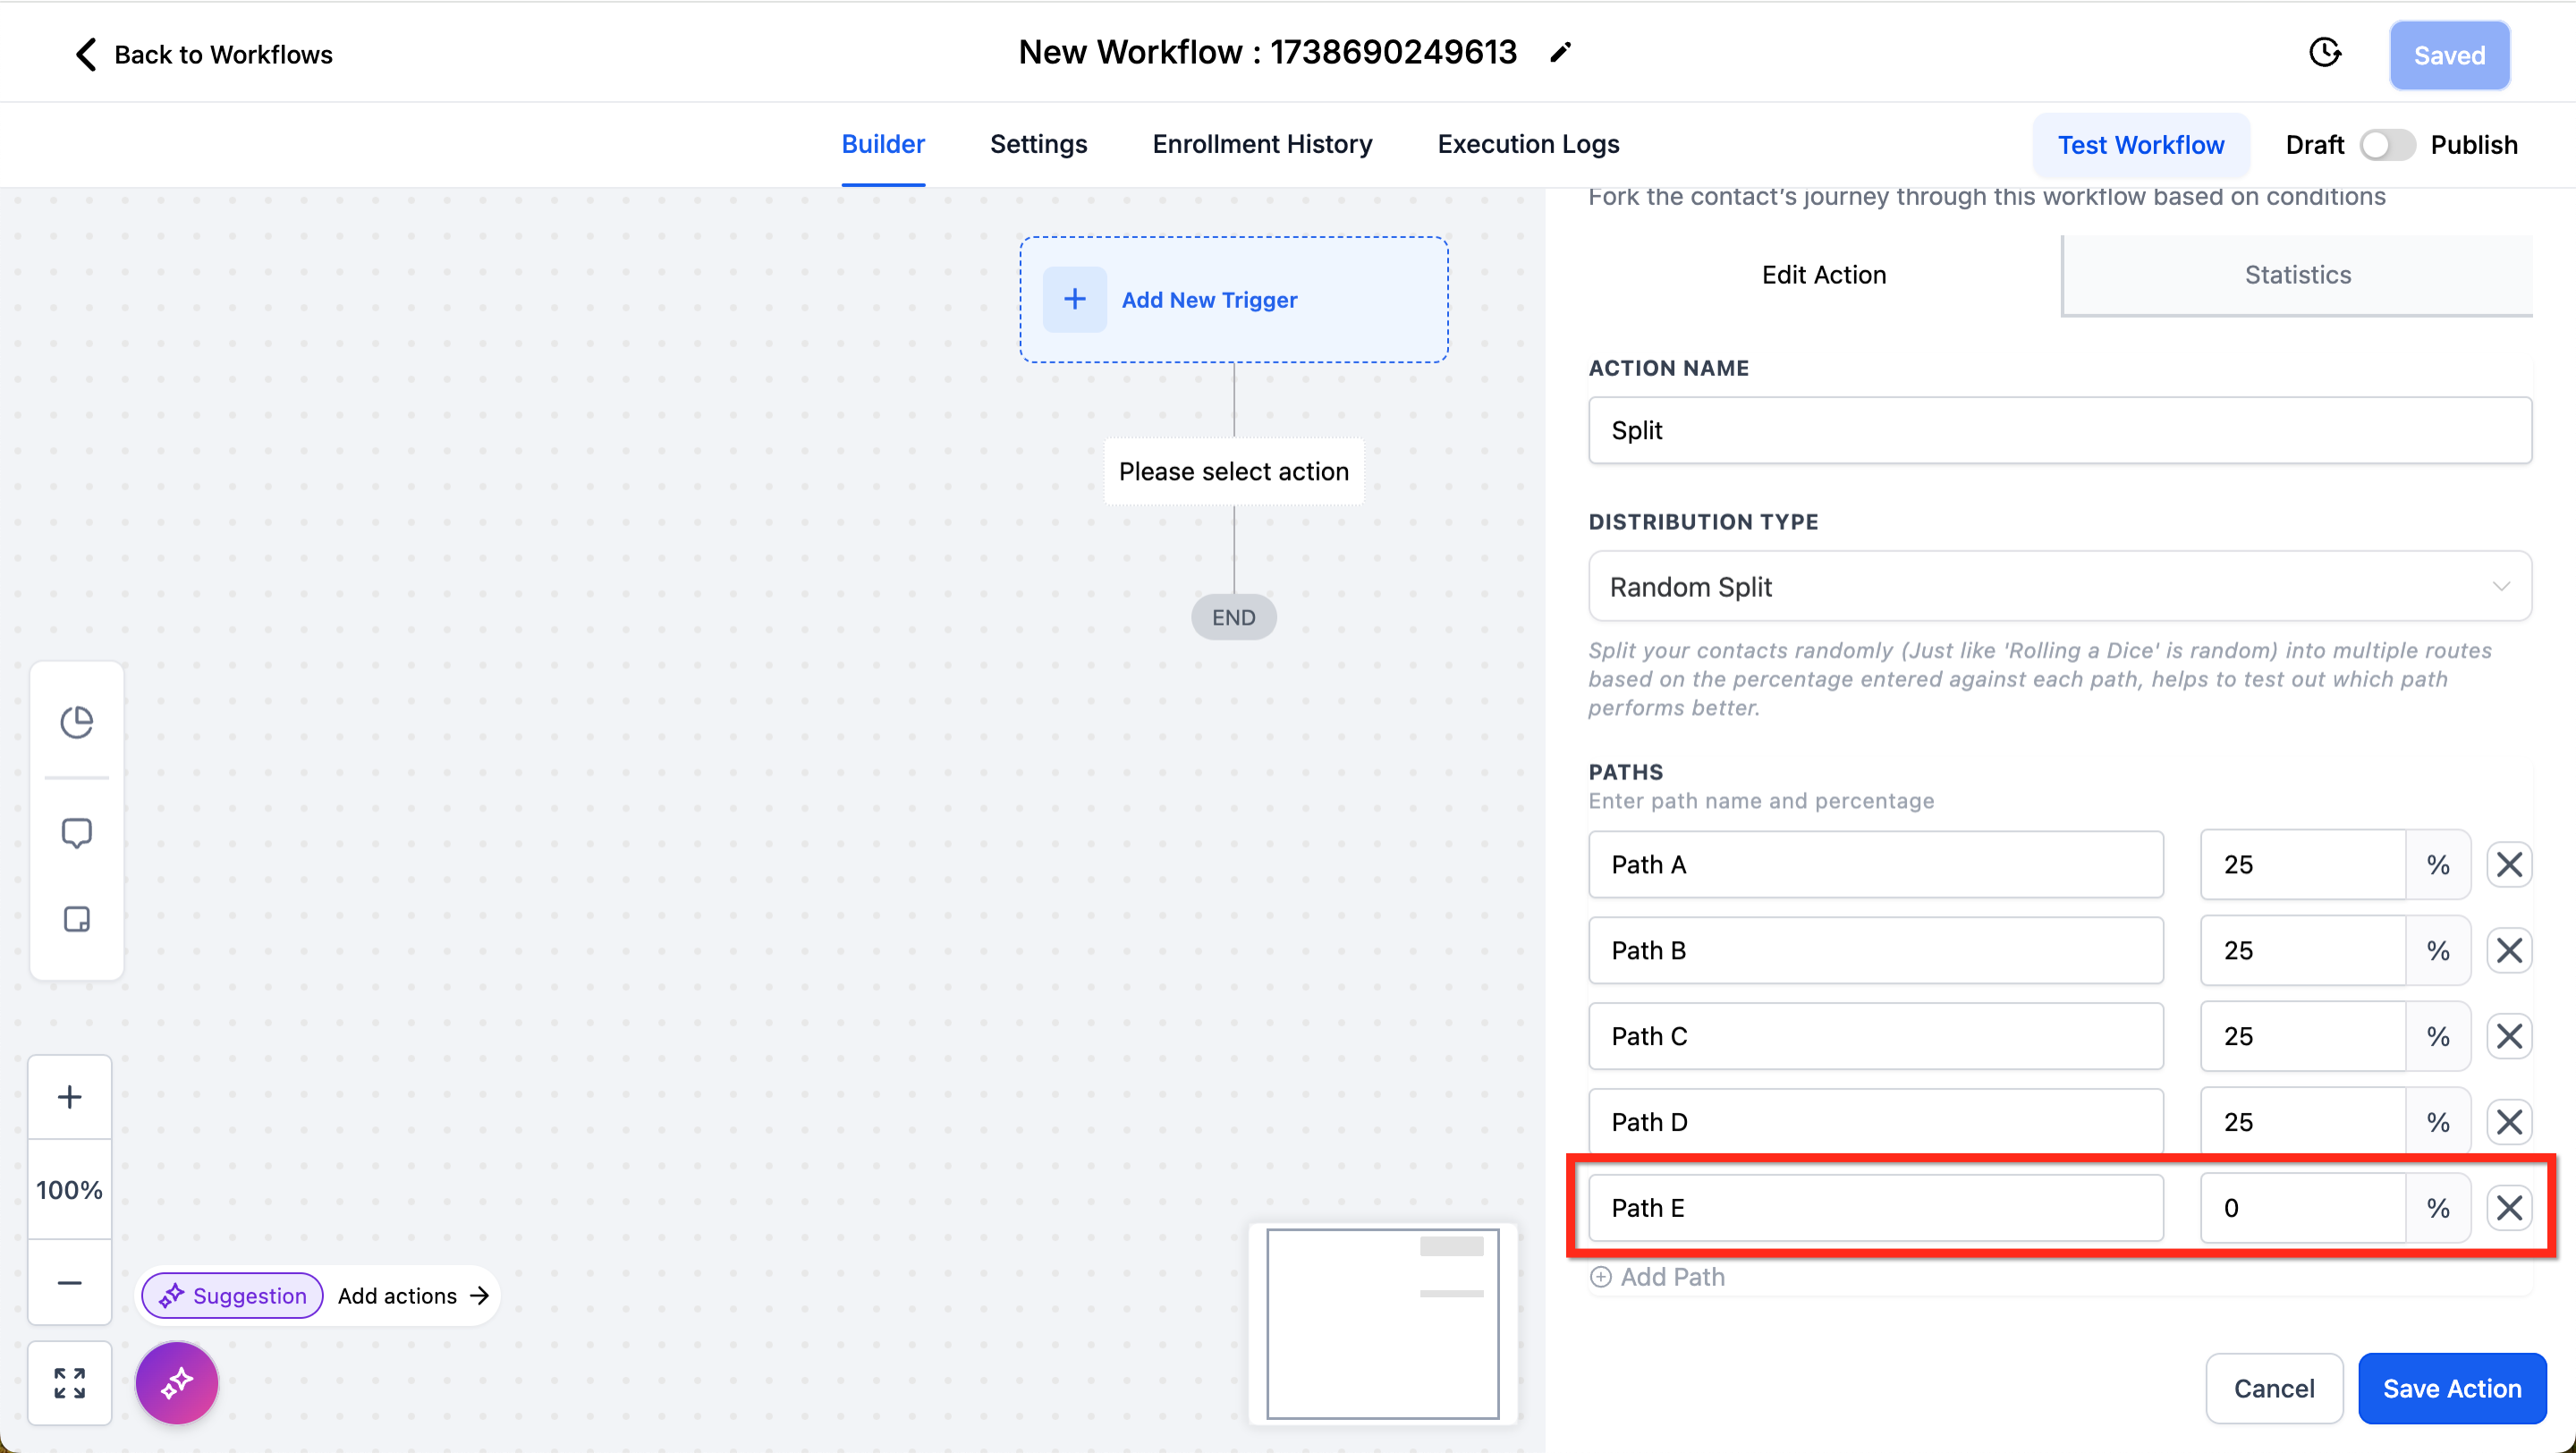Toggle the Draft/Publish switch
Screen dimensions: 2576x1453
(x=2387, y=145)
